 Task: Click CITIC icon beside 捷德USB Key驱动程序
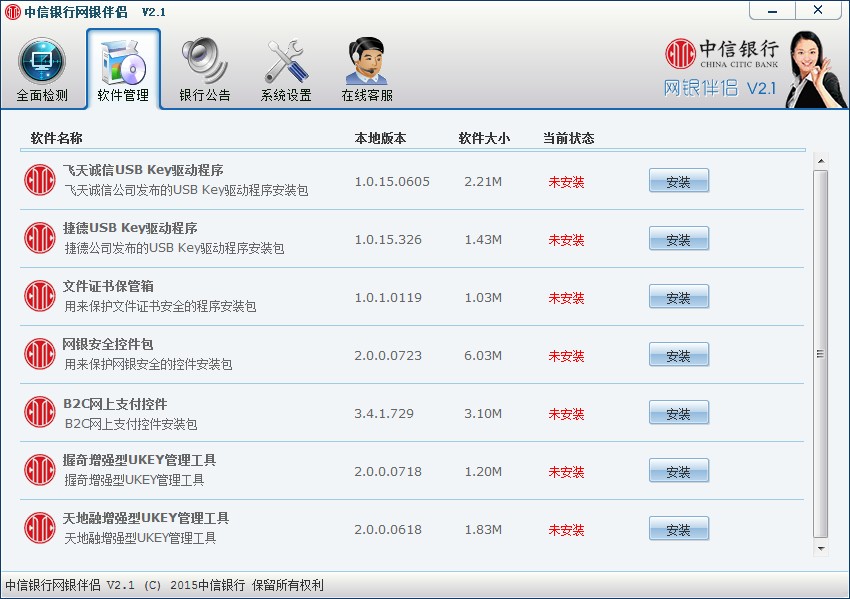point(40,239)
